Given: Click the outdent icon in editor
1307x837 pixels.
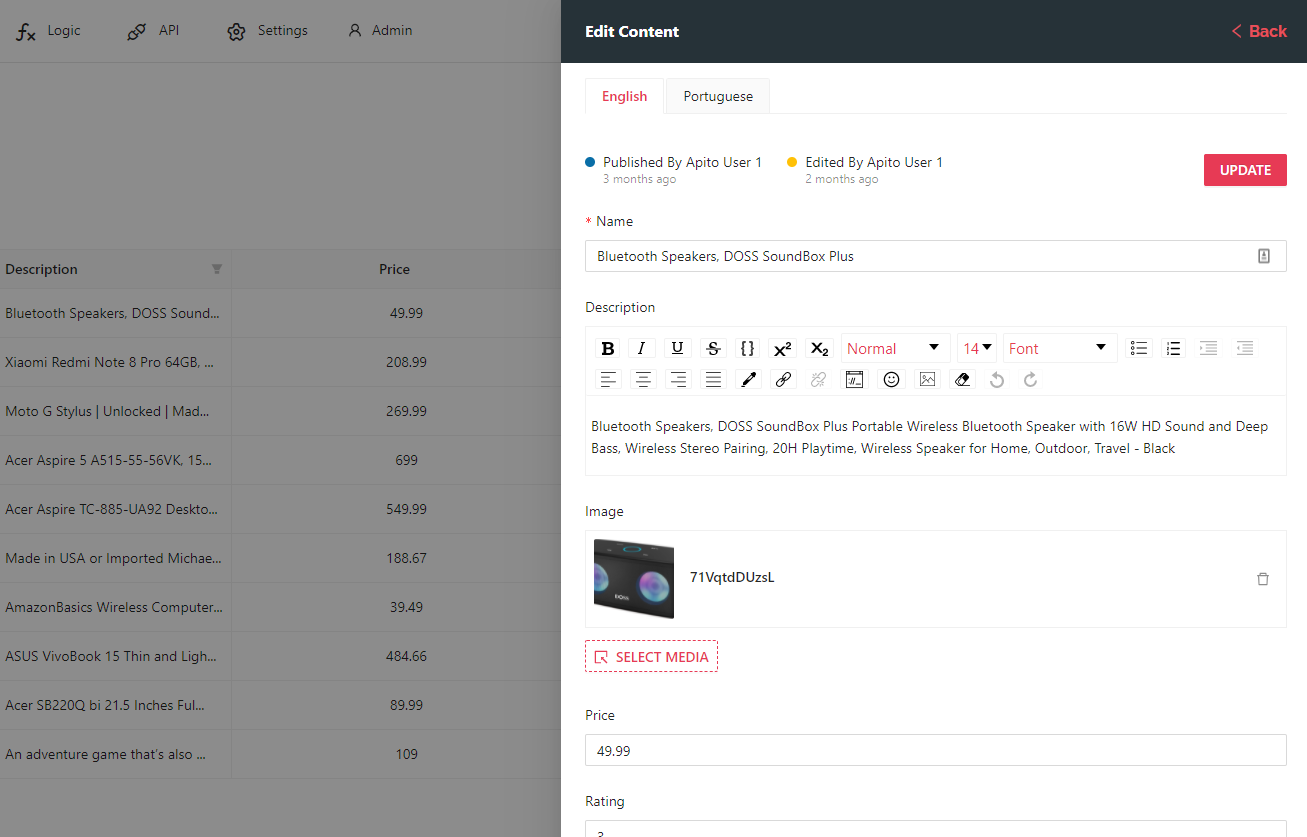Looking at the screenshot, I should (x=1245, y=348).
